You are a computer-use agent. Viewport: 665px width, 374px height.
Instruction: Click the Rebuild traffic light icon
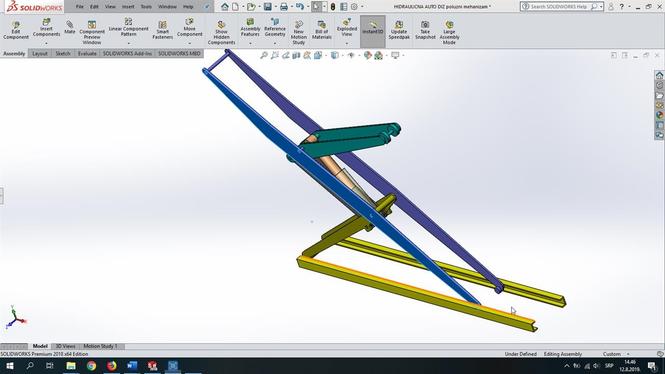333,7
